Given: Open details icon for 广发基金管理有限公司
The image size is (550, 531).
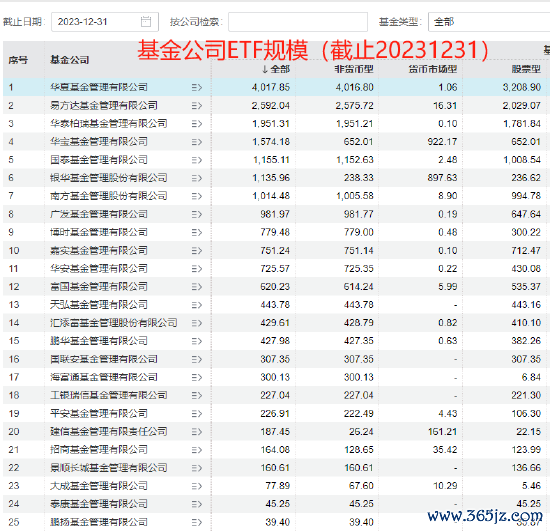Looking at the screenshot, I should pos(197,214).
